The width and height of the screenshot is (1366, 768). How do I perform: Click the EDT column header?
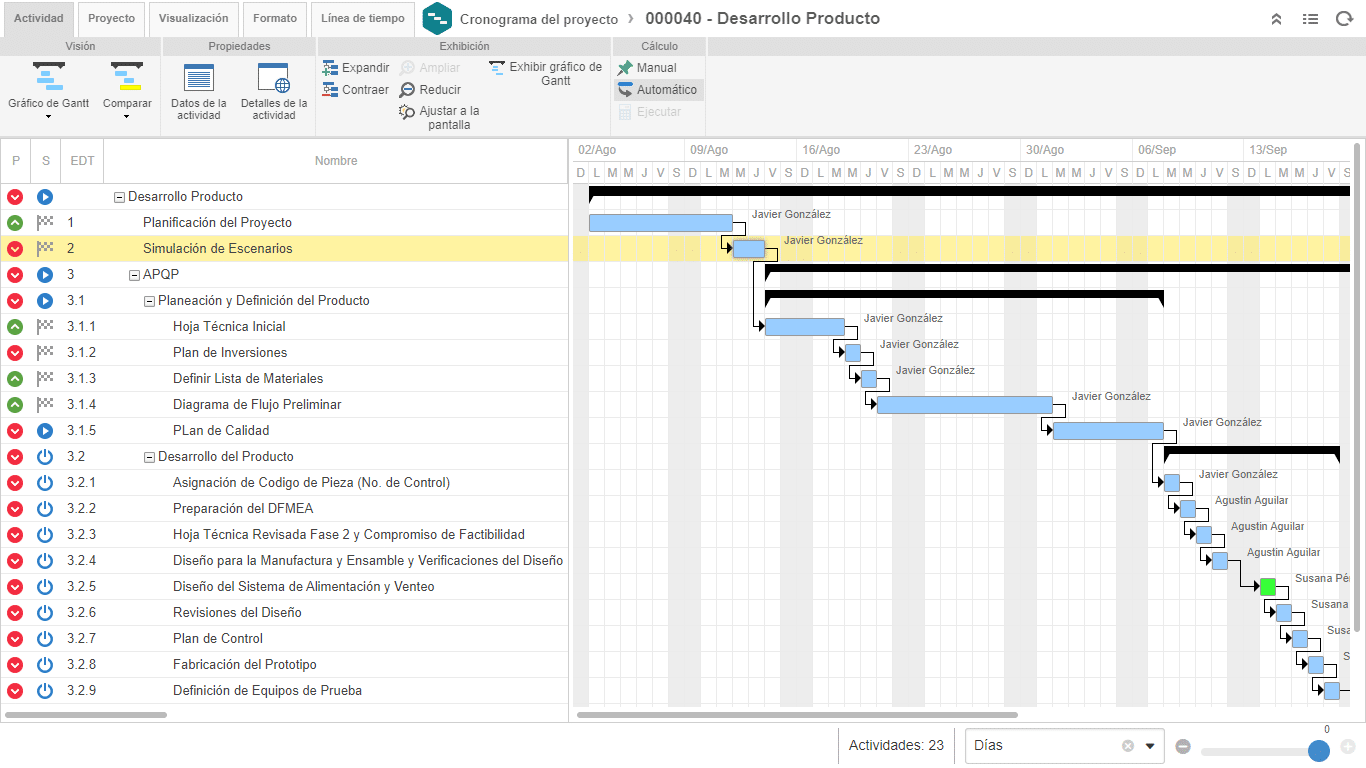83,161
